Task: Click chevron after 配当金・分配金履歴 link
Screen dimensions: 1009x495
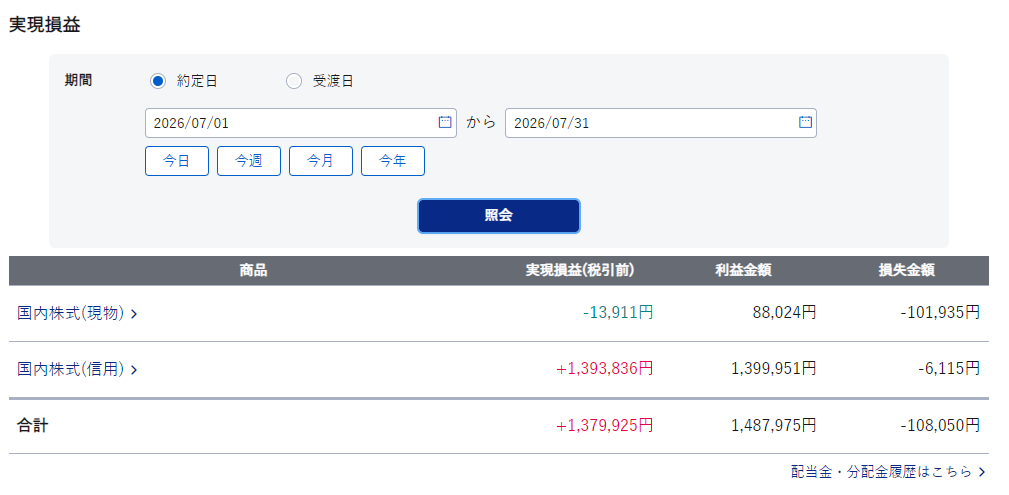Action: point(982,472)
